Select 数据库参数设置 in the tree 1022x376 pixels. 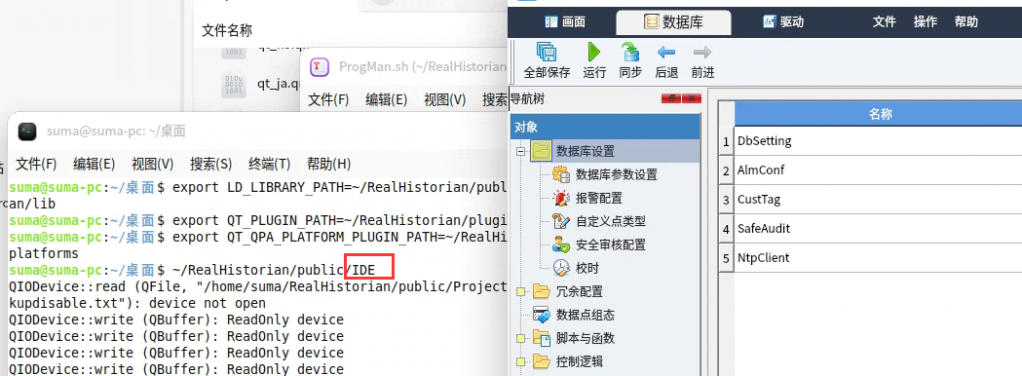[x=616, y=175]
